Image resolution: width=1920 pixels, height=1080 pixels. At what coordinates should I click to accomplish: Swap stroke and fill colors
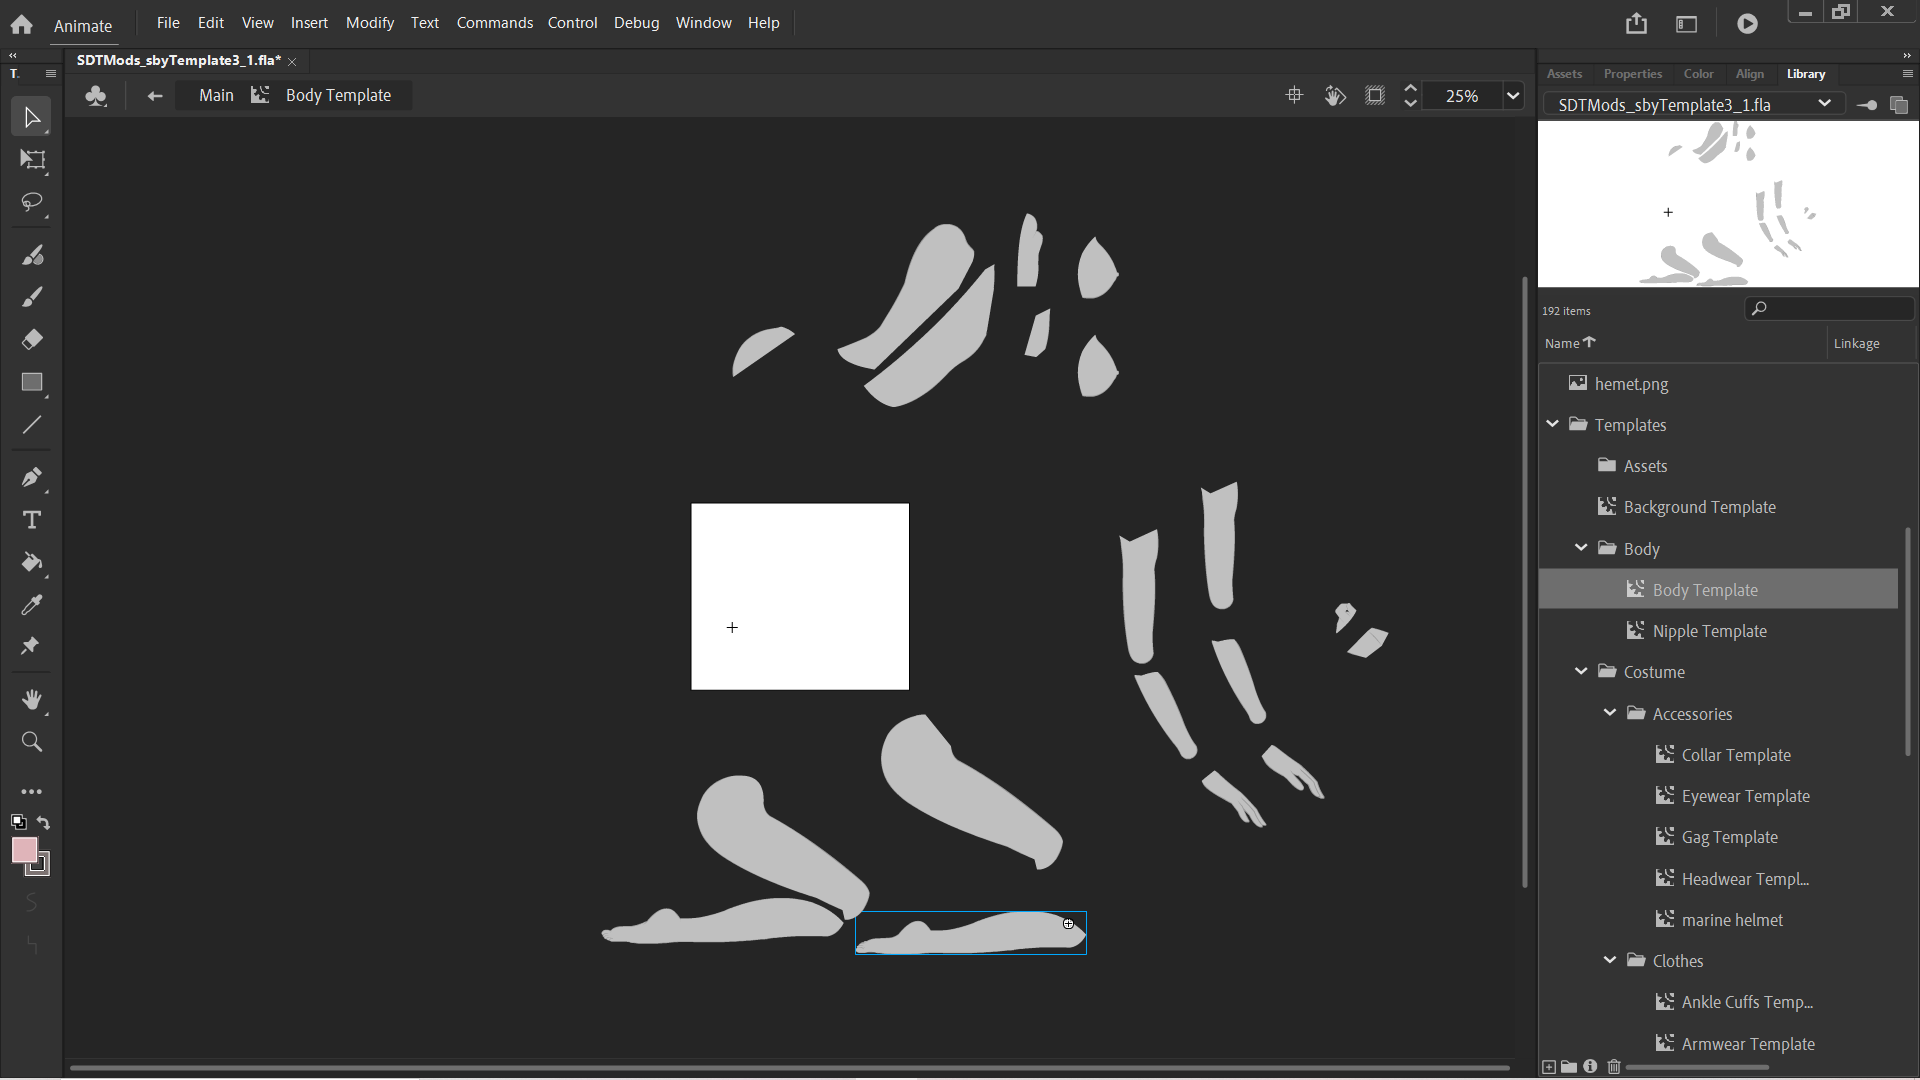tap(44, 822)
